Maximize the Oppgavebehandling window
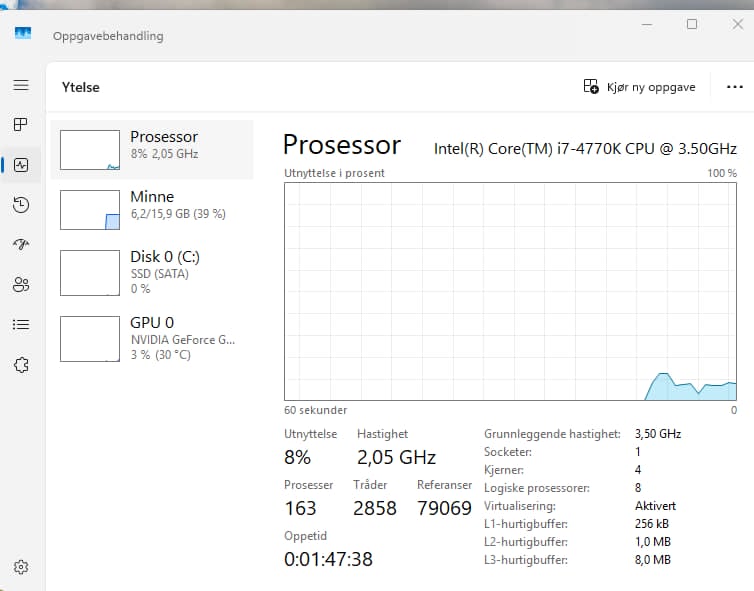Image resolution: width=754 pixels, height=591 pixels. click(x=692, y=24)
